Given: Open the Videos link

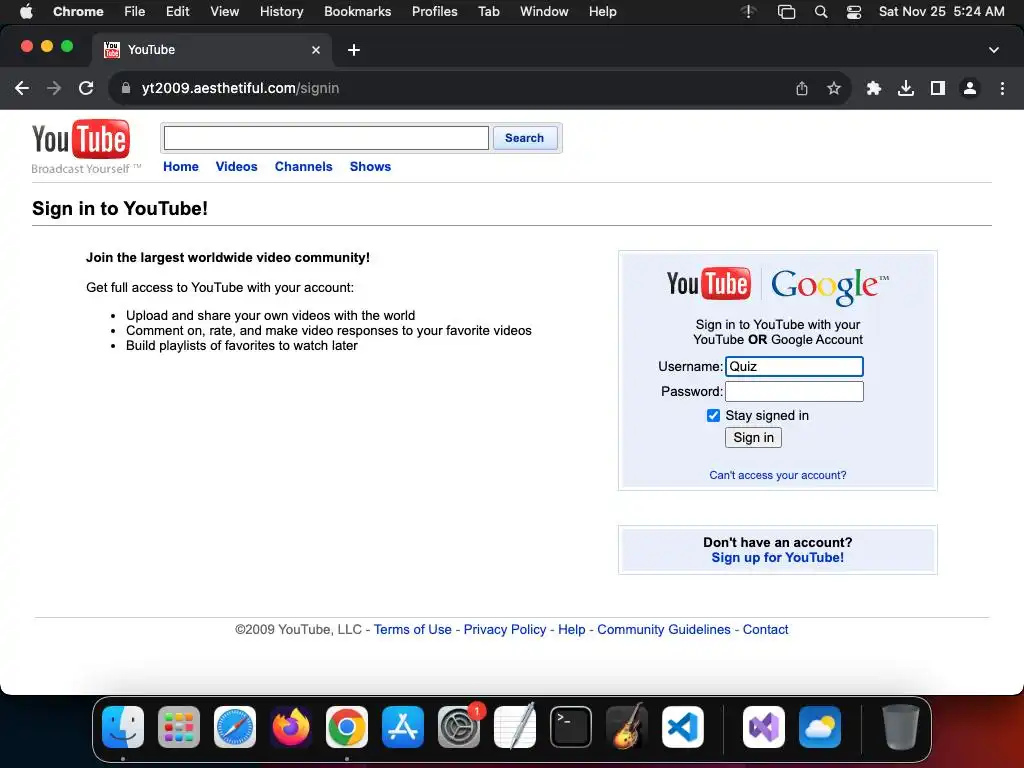Looking at the screenshot, I should 236,167.
